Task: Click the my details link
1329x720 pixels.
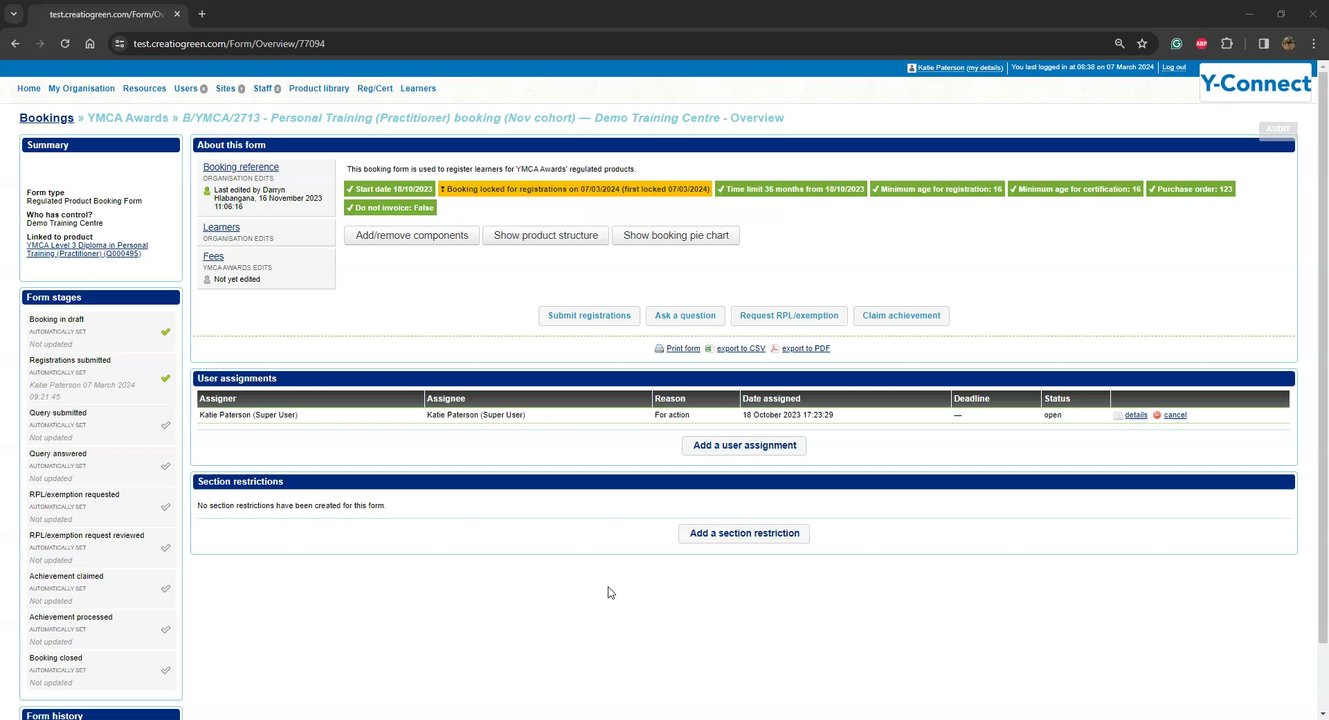Action: (985, 68)
